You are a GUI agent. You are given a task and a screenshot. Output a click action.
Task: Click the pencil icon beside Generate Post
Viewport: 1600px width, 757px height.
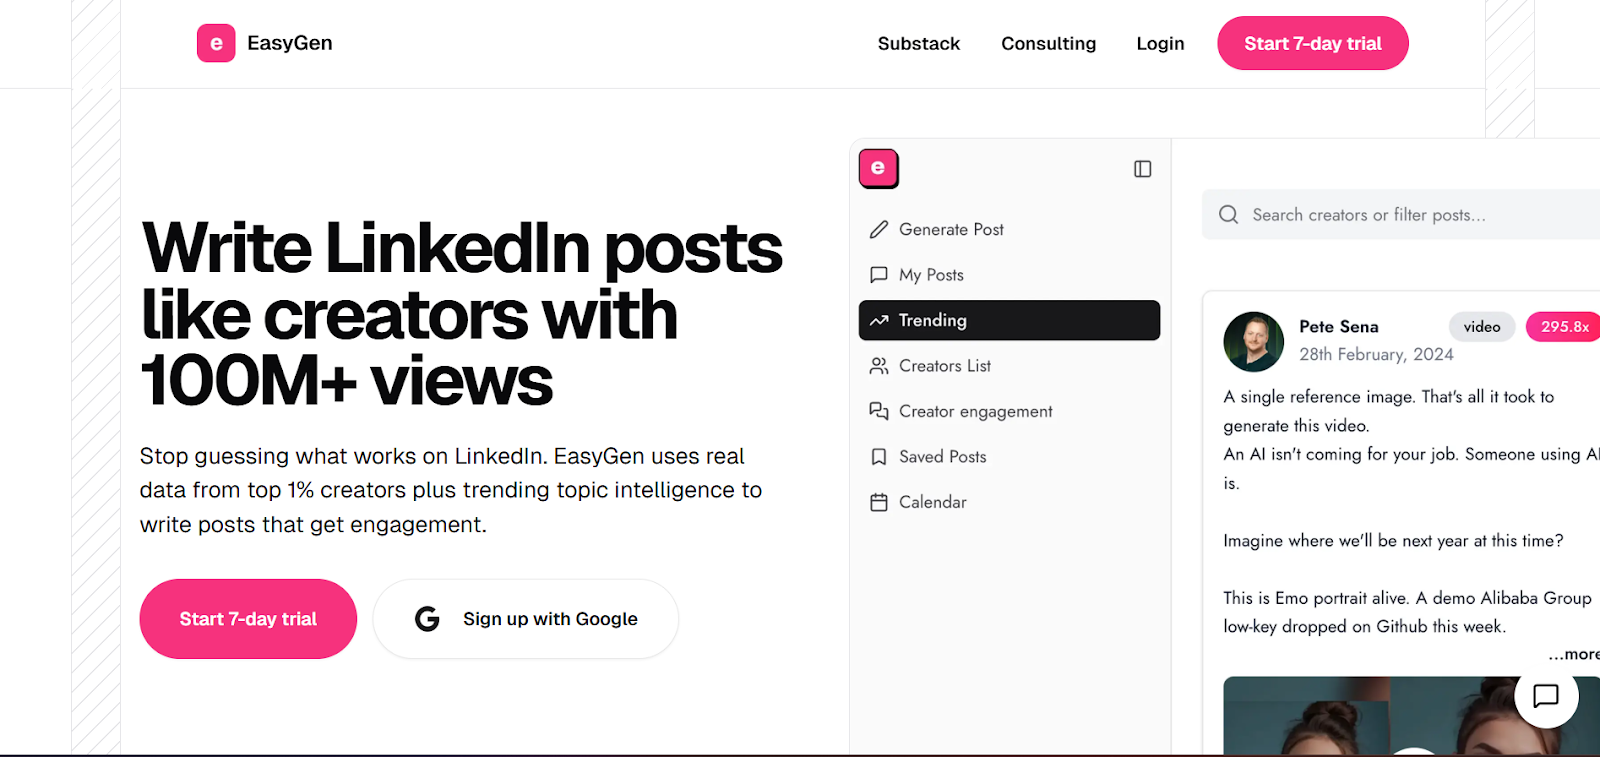click(x=879, y=229)
